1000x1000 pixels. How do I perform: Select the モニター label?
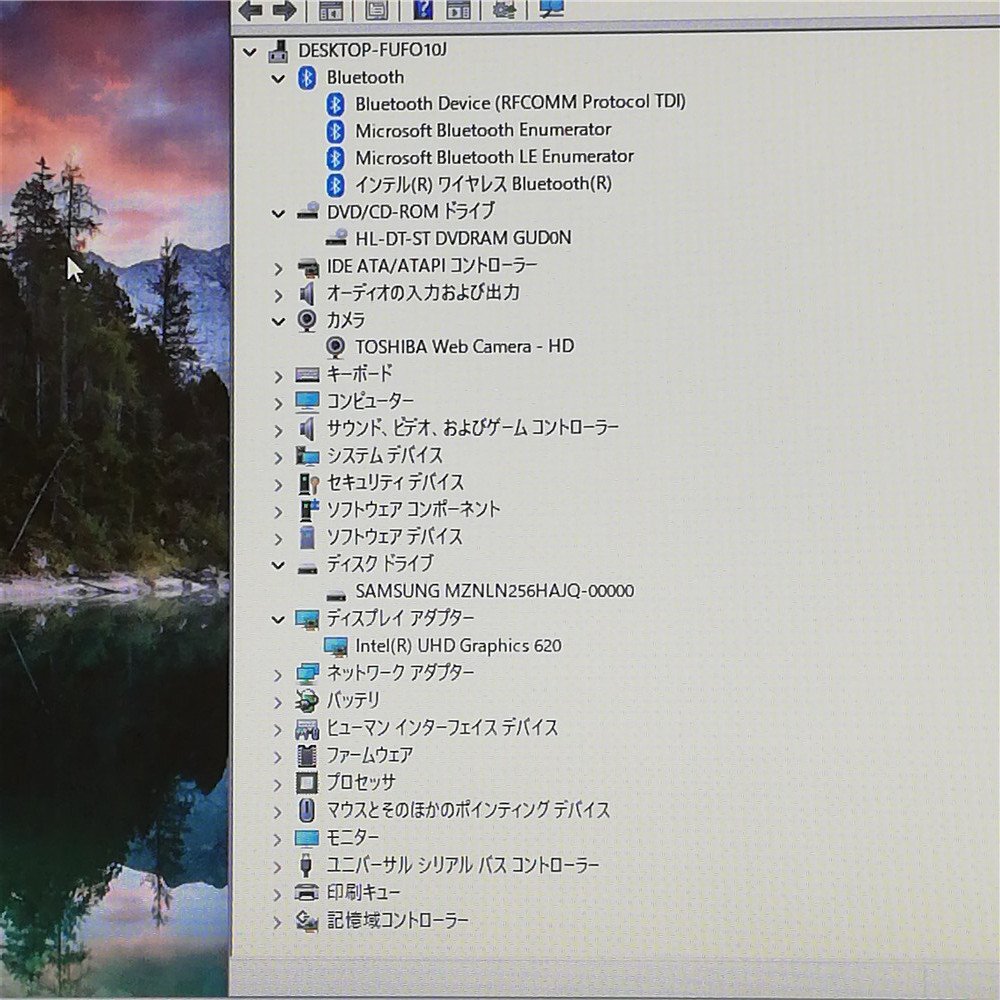pos(352,837)
